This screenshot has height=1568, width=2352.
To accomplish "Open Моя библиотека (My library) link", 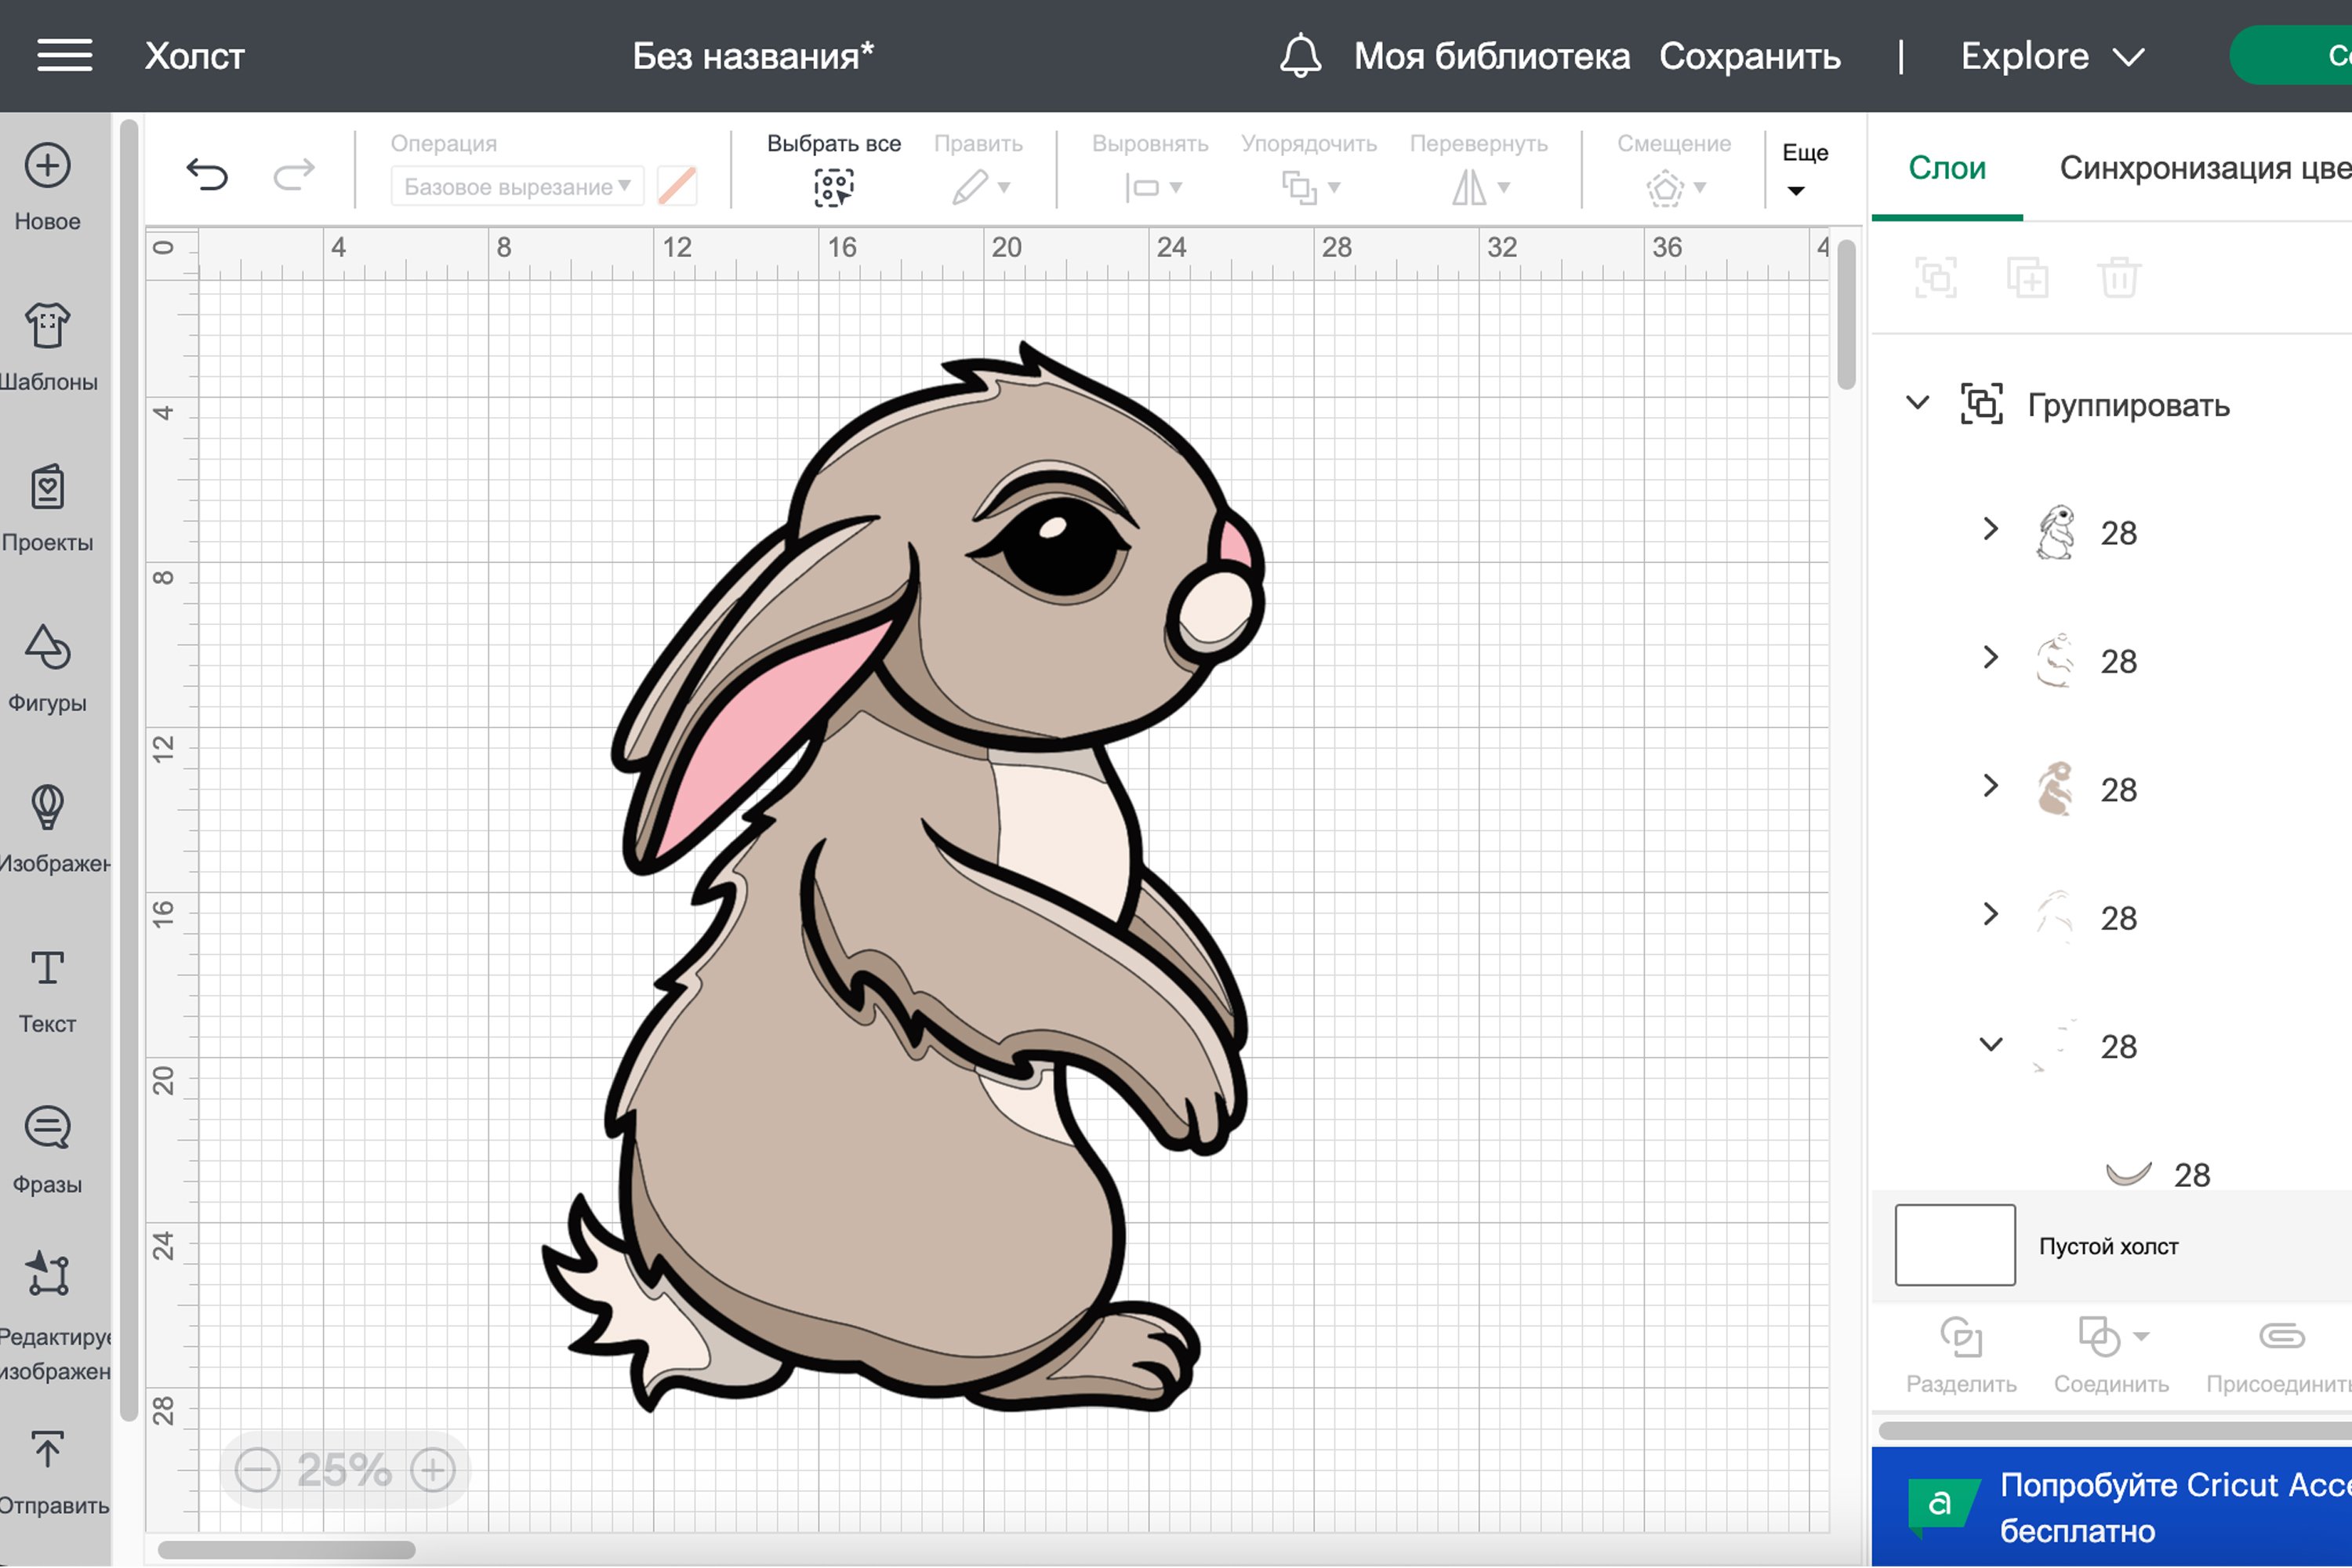I will 1491,56.
